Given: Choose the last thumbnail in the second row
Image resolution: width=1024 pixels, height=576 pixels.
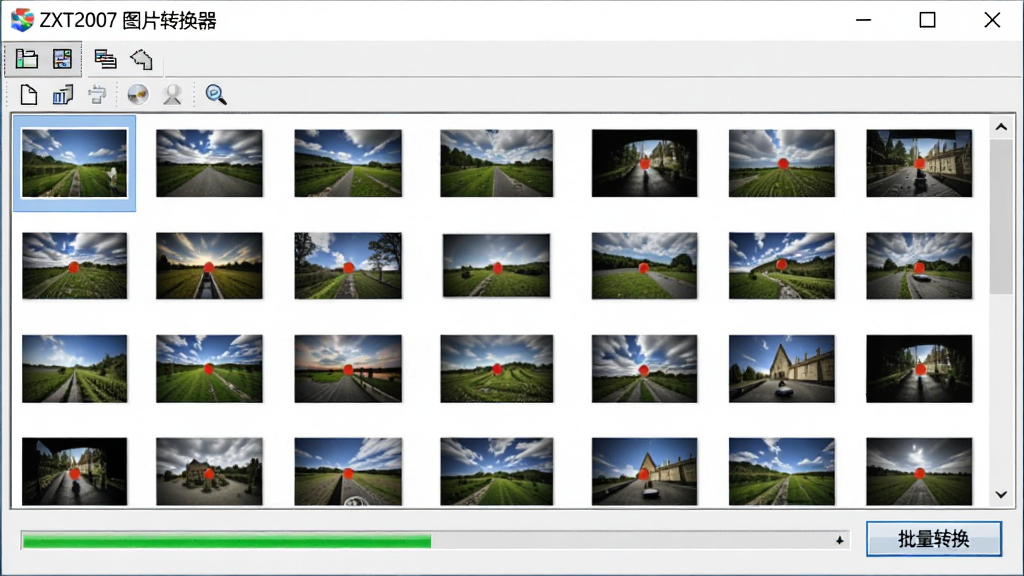Looking at the screenshot, I should click(920, 266).
